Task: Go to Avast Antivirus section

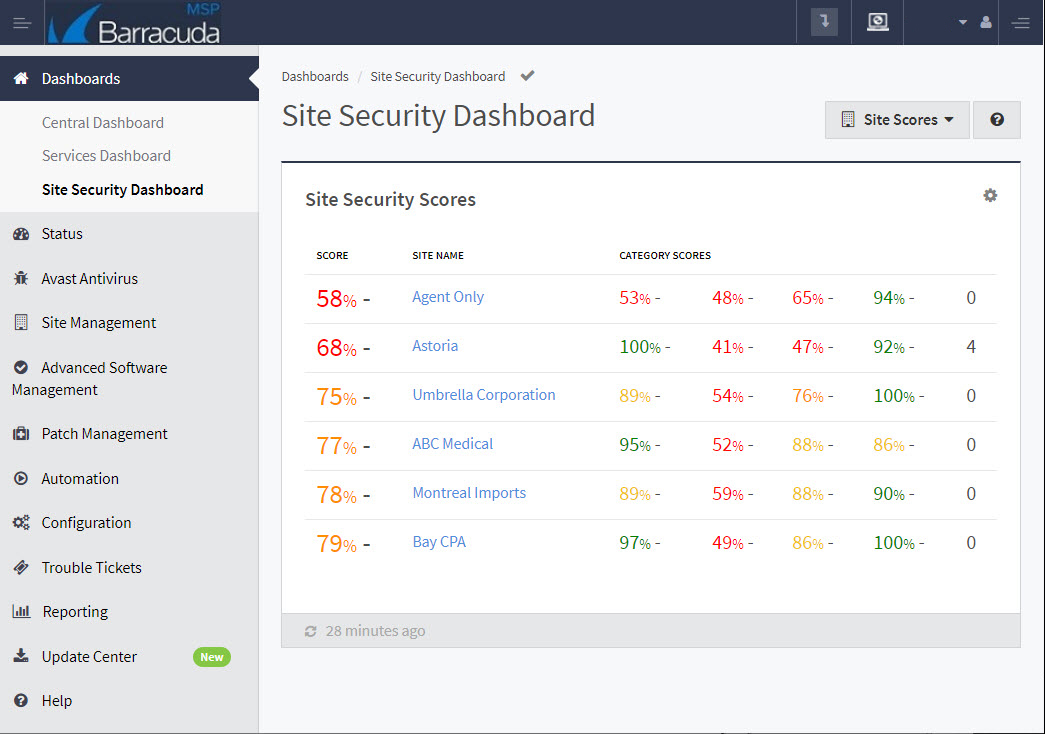Action: coord(89,279)
